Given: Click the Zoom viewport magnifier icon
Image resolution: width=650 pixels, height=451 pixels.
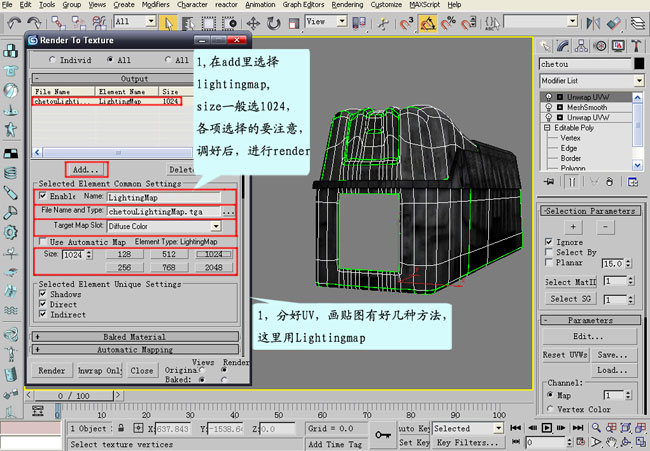Looking at the screenshot, I should click(596, 427).
